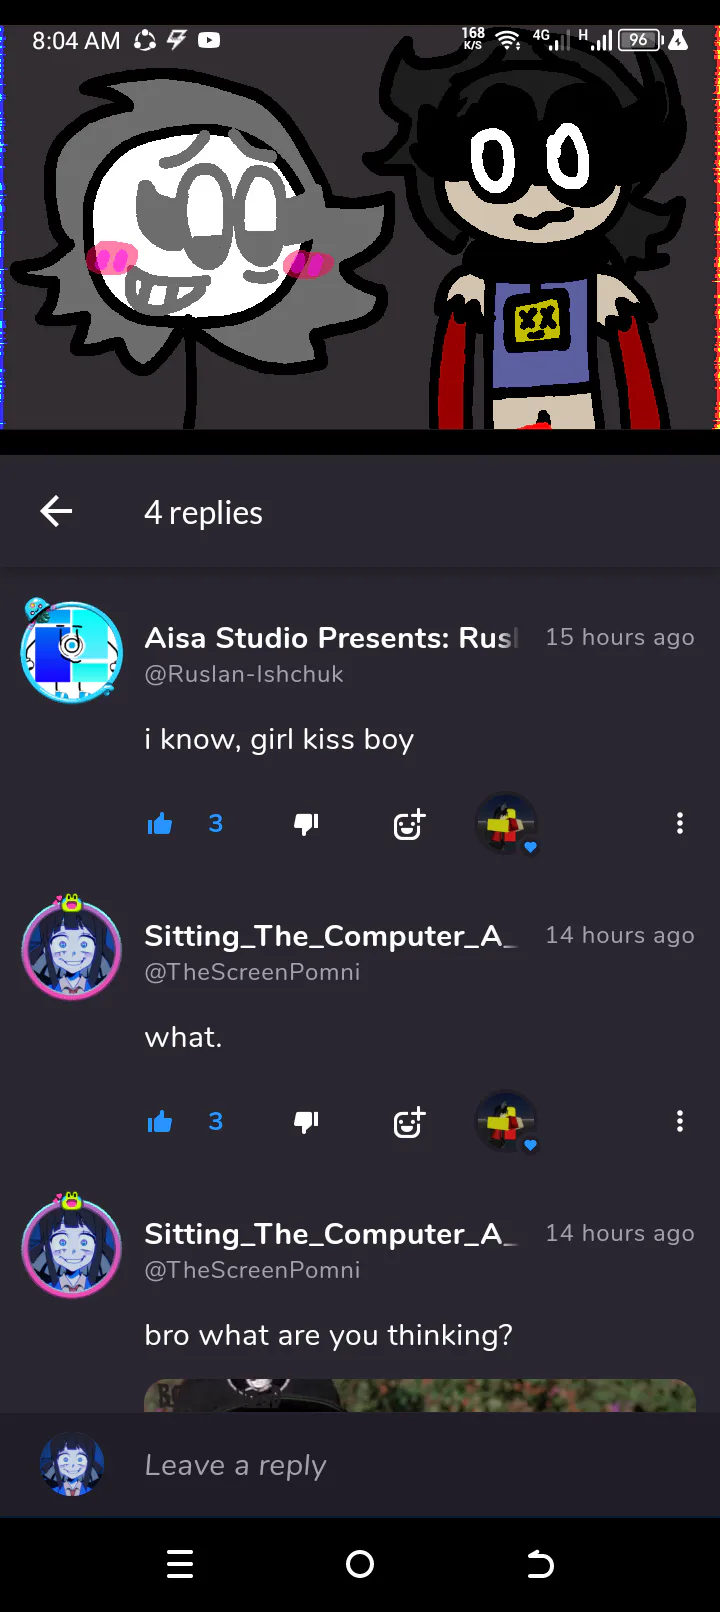The width and height of the screenshot is (720, 1612).
Task: Like the "what." comment
Action: pyautogui.click(x=160, y=1122)
